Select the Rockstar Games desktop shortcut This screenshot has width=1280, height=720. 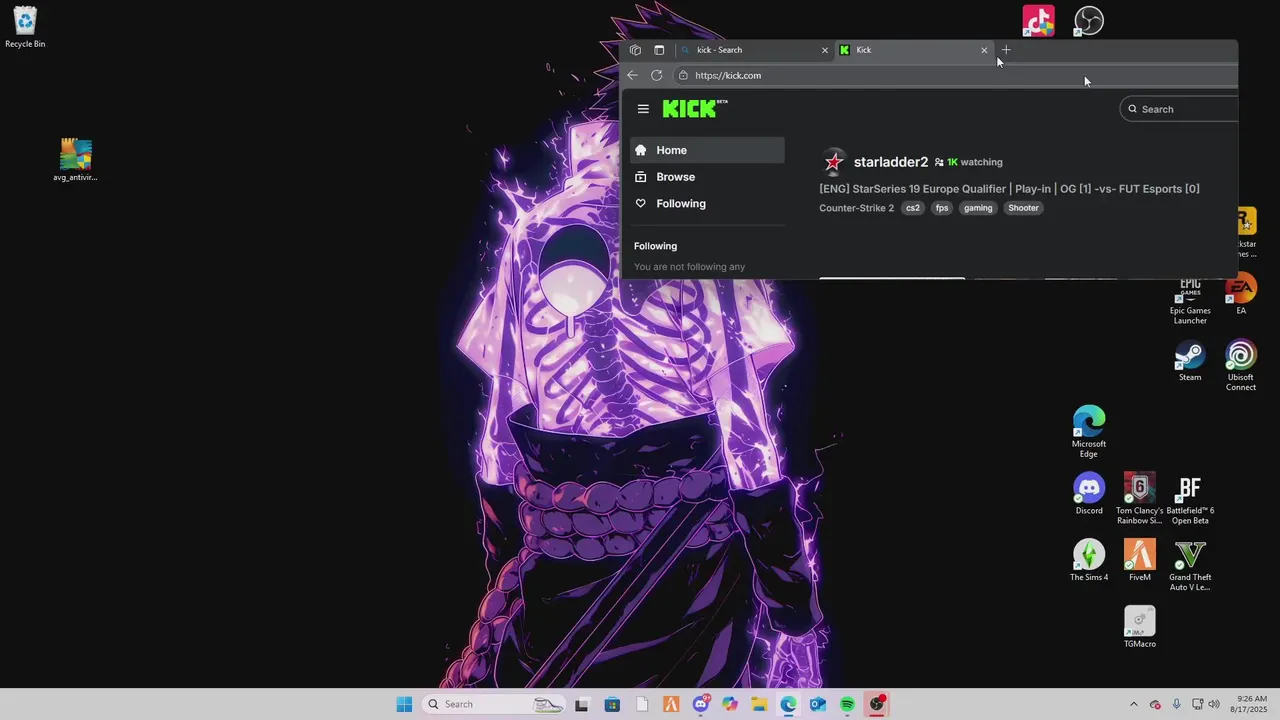point(1247,232)
